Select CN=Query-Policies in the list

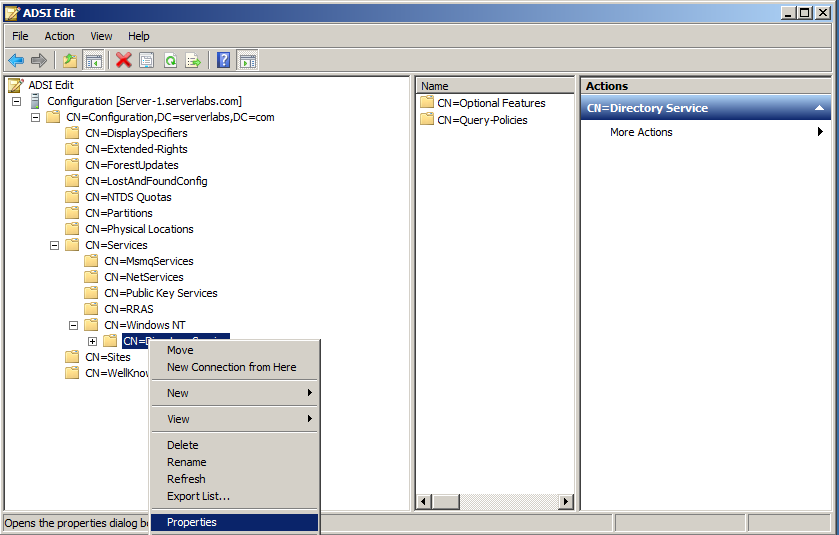coord(482,120)
